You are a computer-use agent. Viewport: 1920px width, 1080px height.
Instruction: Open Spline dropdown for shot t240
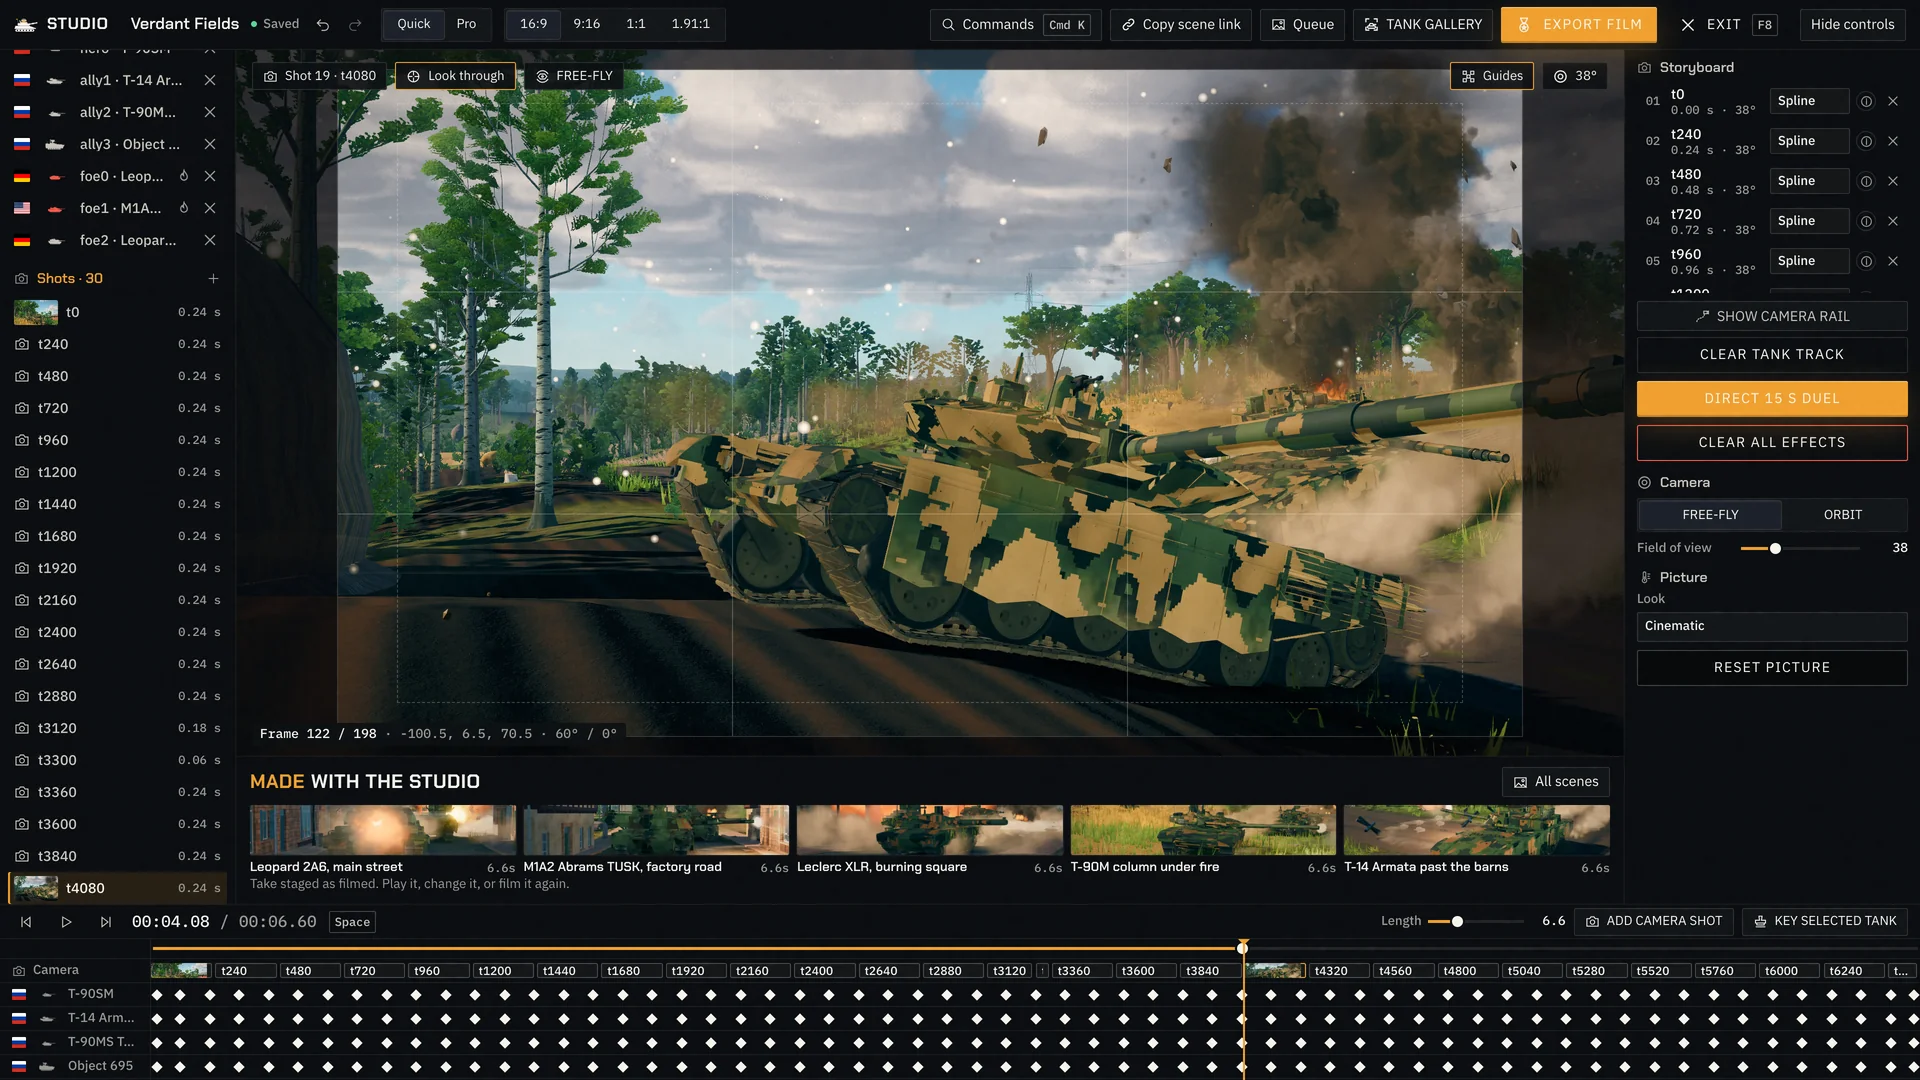(1809, 141)
